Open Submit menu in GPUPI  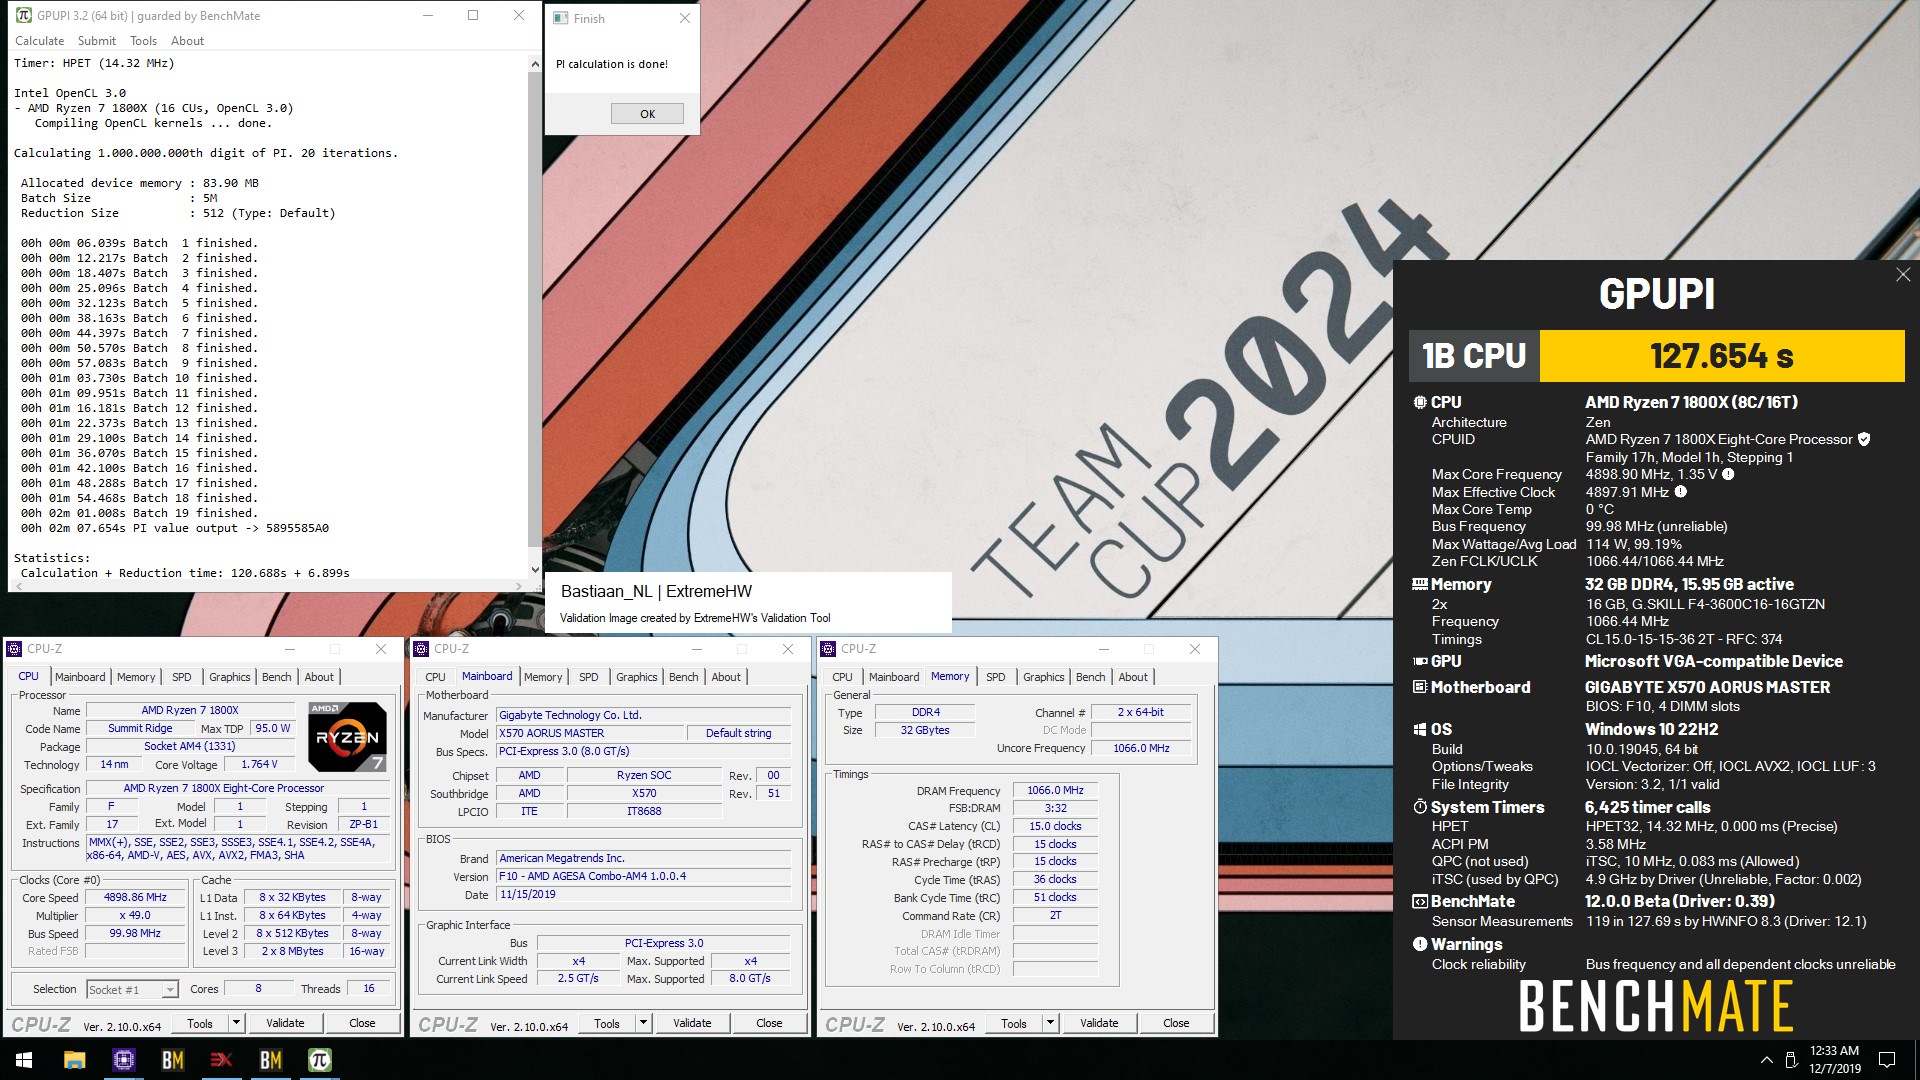tap(97, 41)
